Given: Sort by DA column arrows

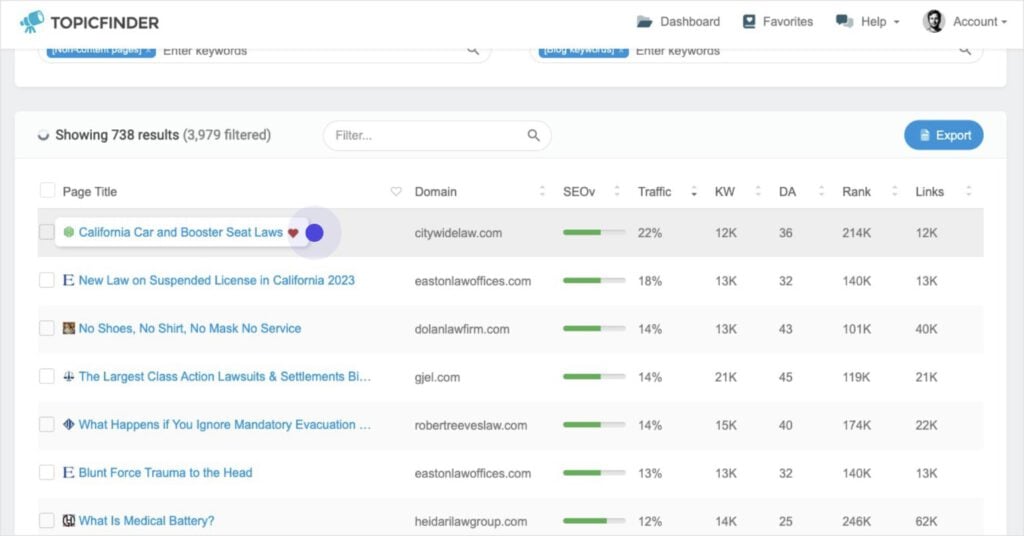Looking at the screenshot, I should [821, 191].
